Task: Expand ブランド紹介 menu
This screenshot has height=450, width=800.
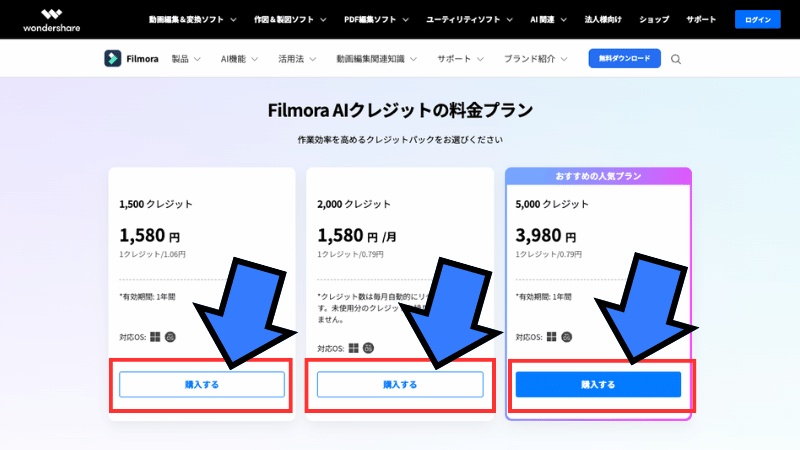Action: (537, 59)
